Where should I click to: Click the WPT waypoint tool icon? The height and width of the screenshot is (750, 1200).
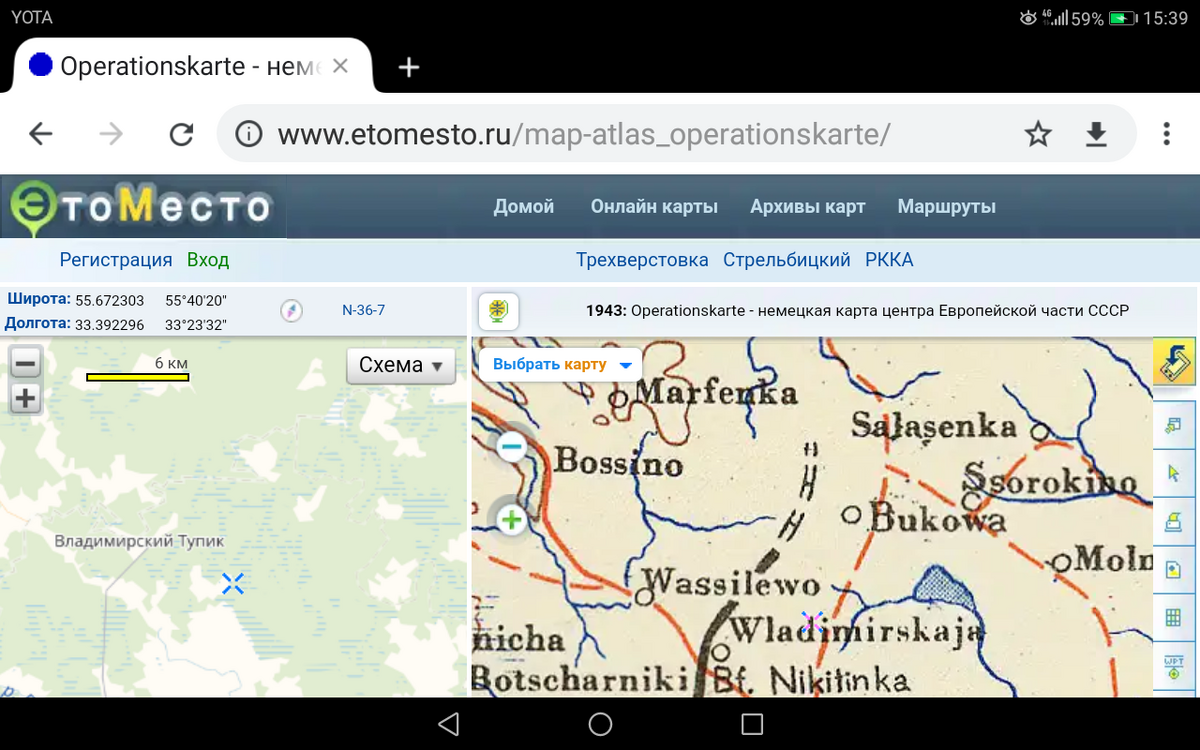1174,667
